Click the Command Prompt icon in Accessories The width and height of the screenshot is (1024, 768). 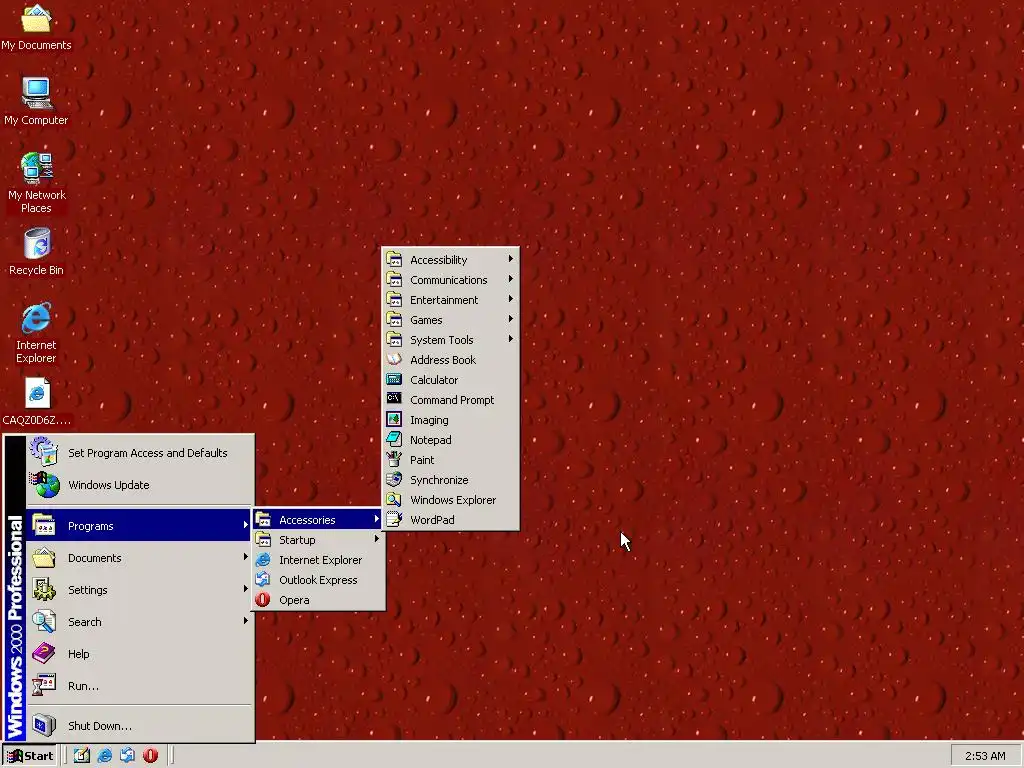(x=394, y=399)
